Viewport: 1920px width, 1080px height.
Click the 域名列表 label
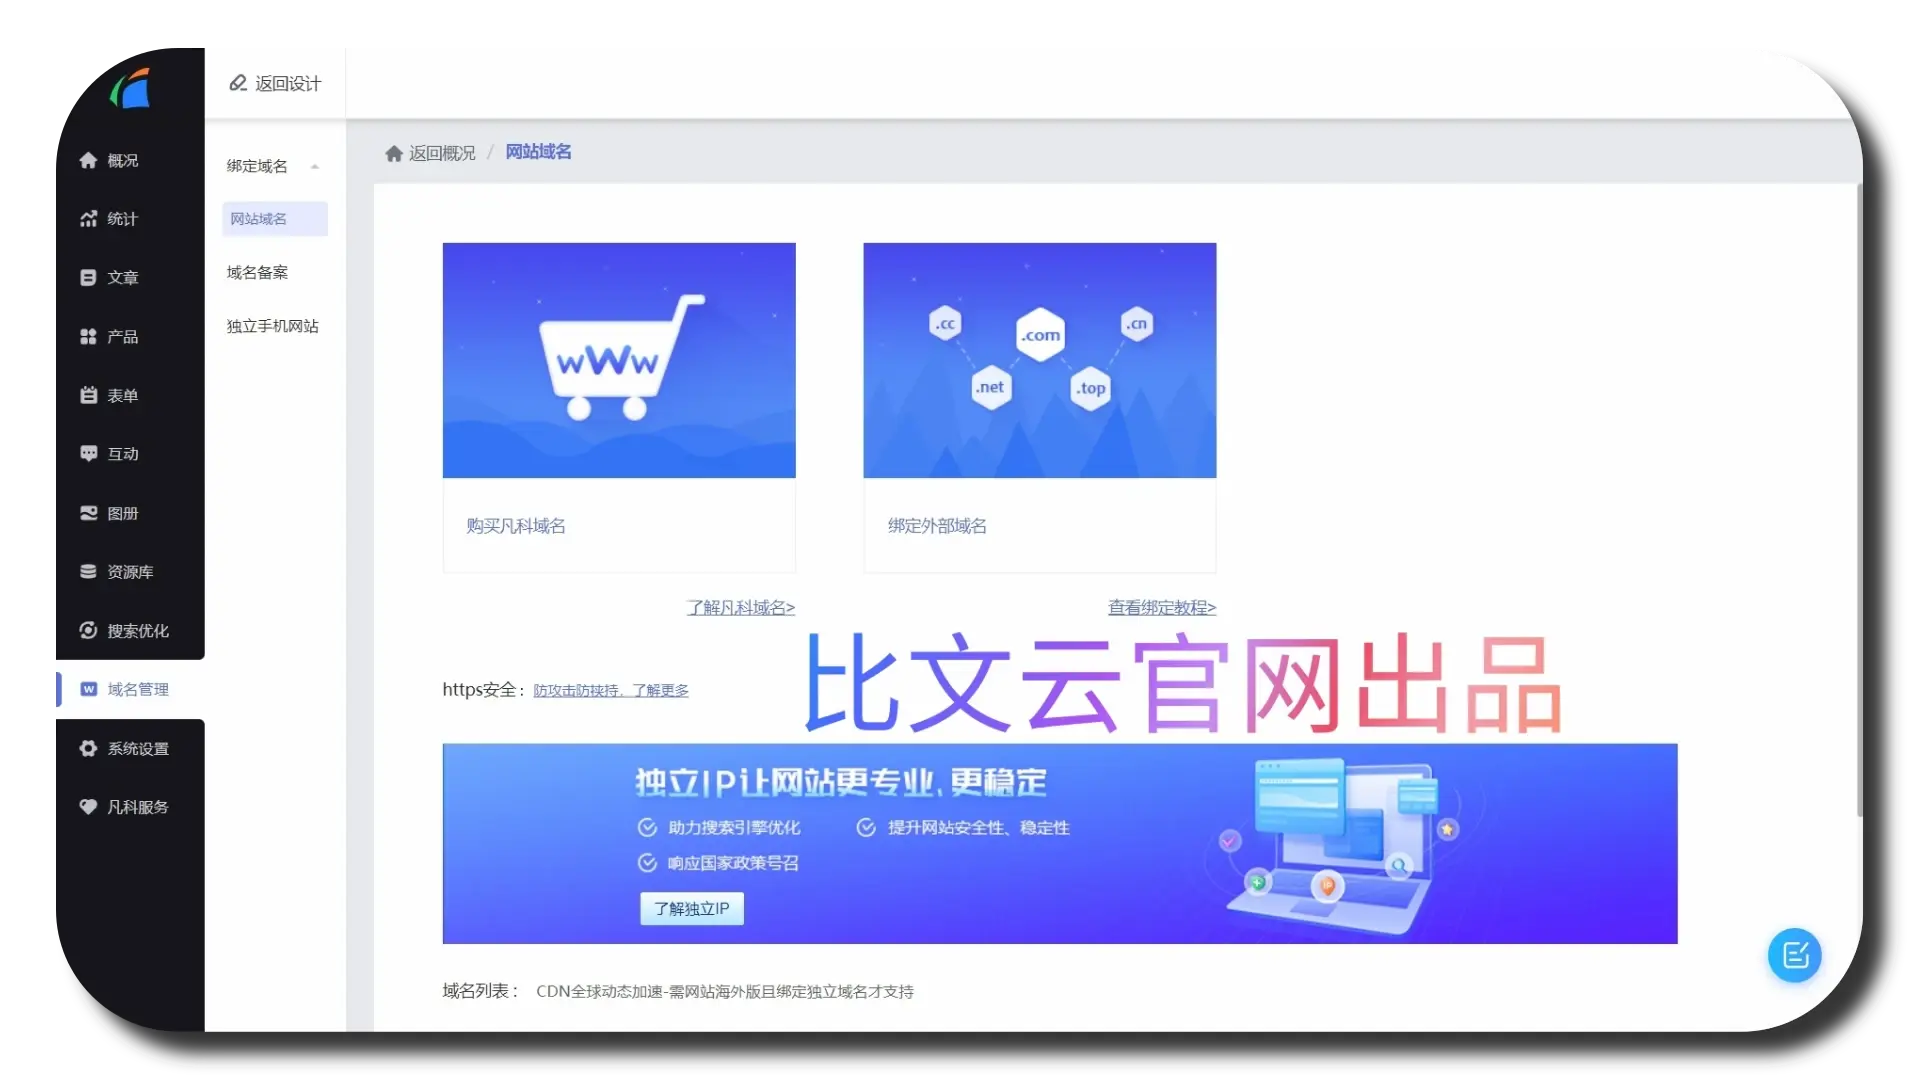pyautogui.click(x=480, y=991)
